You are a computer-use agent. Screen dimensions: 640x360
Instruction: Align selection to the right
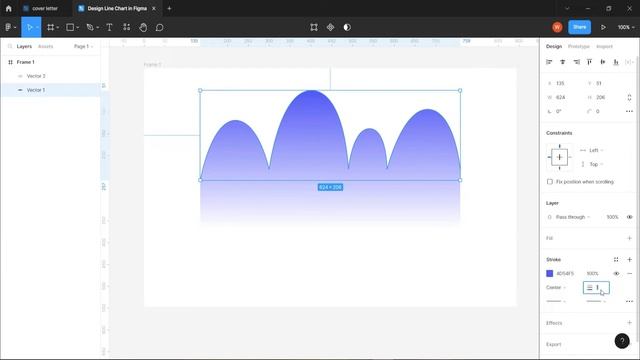click(x=576, y=62)
